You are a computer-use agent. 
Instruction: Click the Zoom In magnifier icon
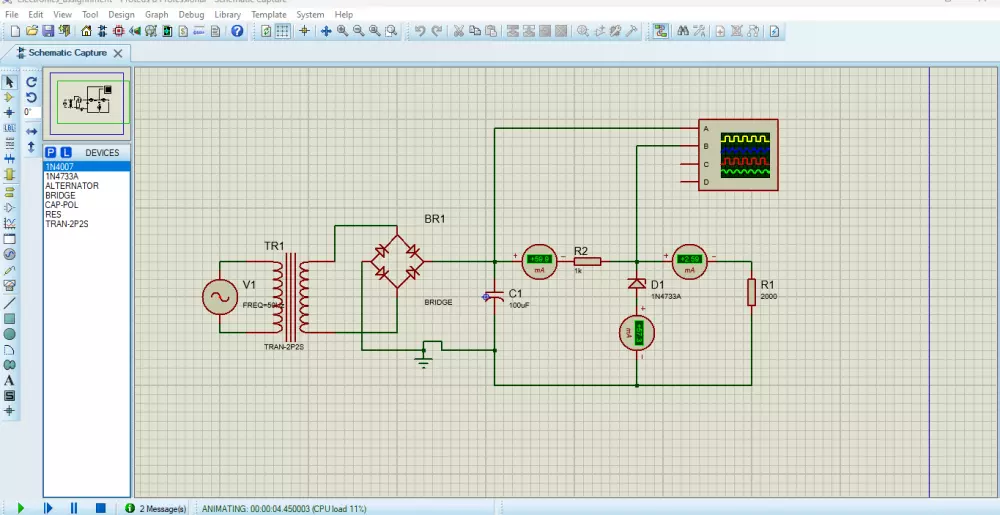coord(342,32)
